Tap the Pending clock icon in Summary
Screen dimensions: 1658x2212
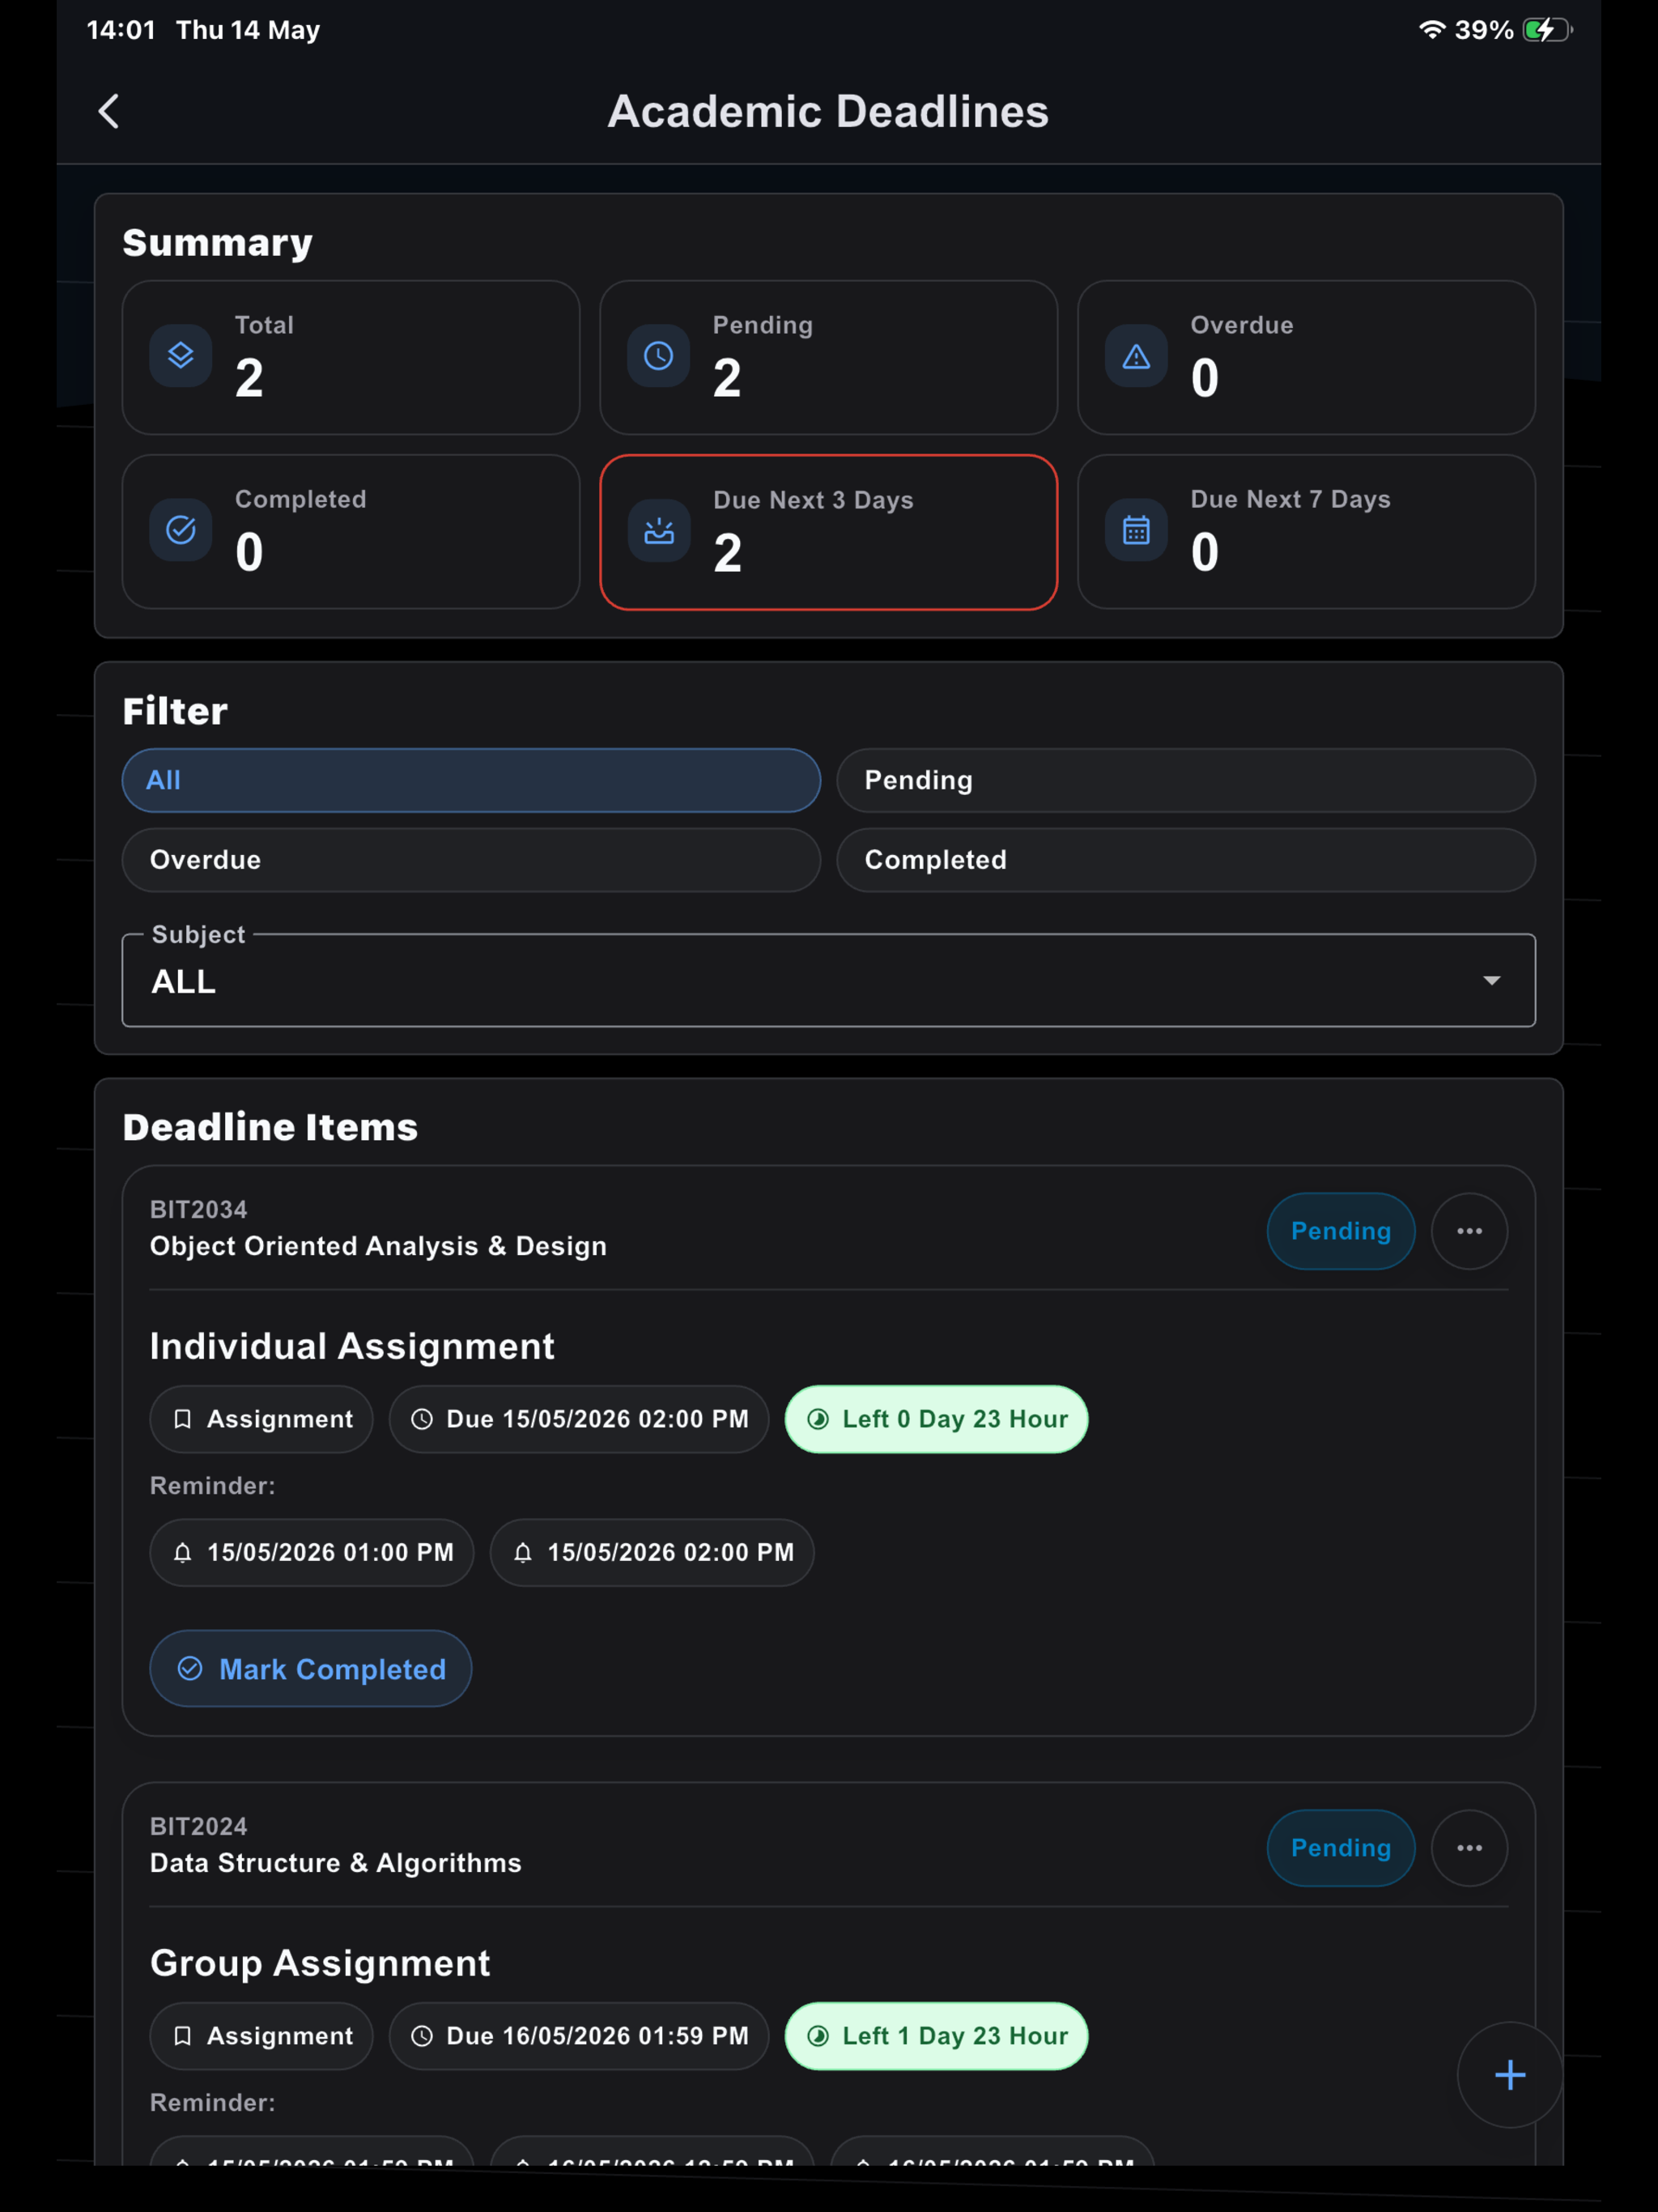[658, 356]
